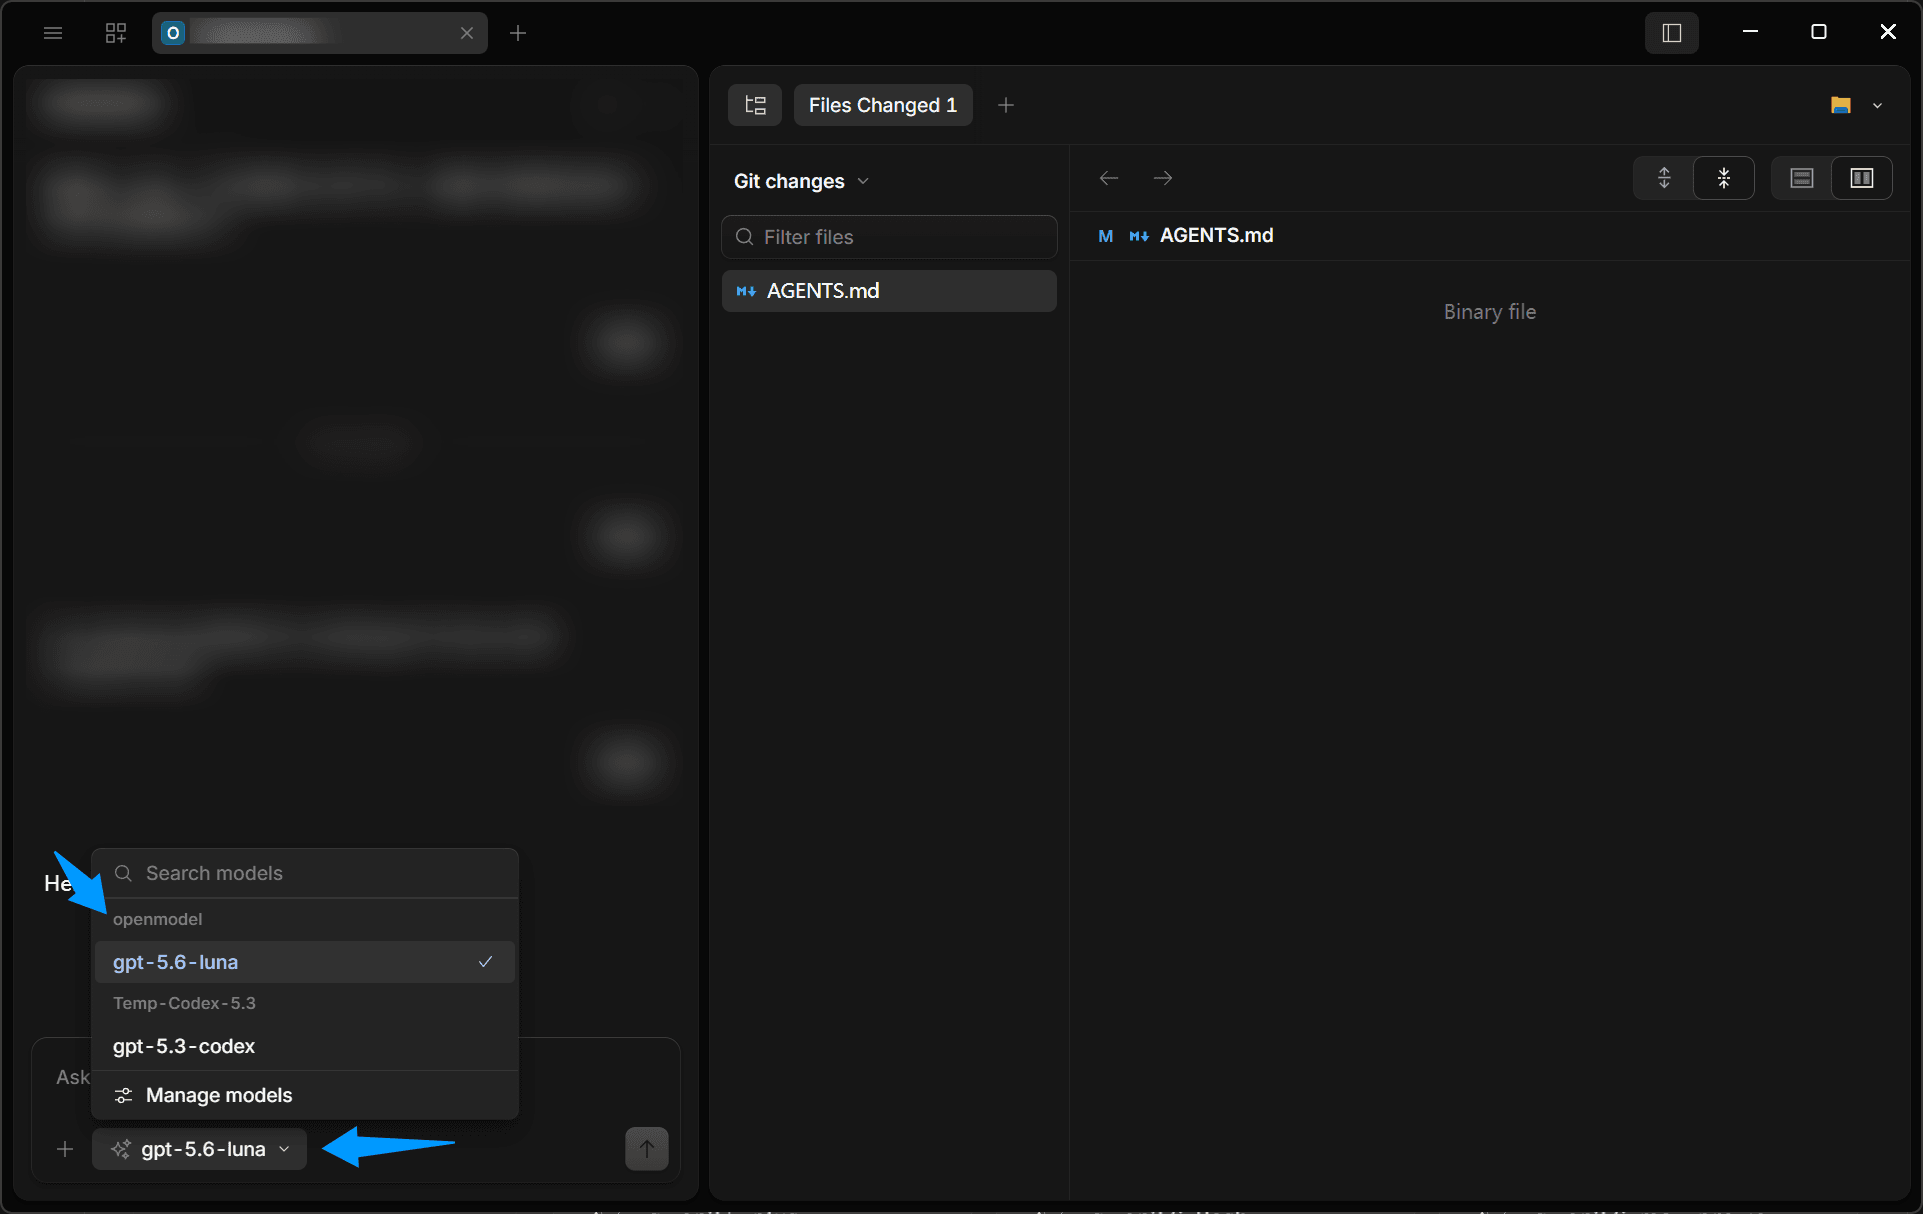Expand the dropdown next to folder icon
1923x1214 pixels.
(x=1877, y=105)
